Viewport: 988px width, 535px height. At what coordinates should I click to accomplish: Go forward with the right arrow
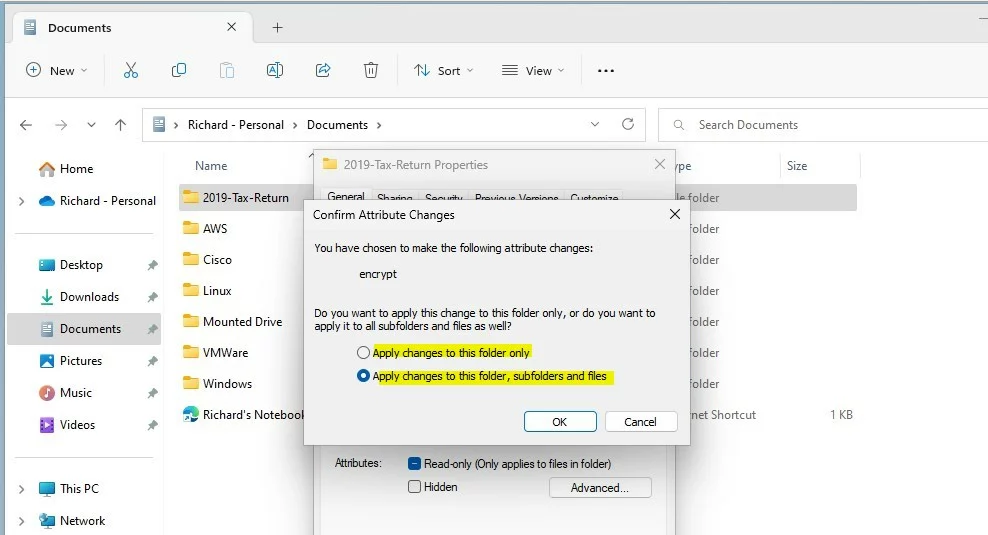click(x=61, y=125)
